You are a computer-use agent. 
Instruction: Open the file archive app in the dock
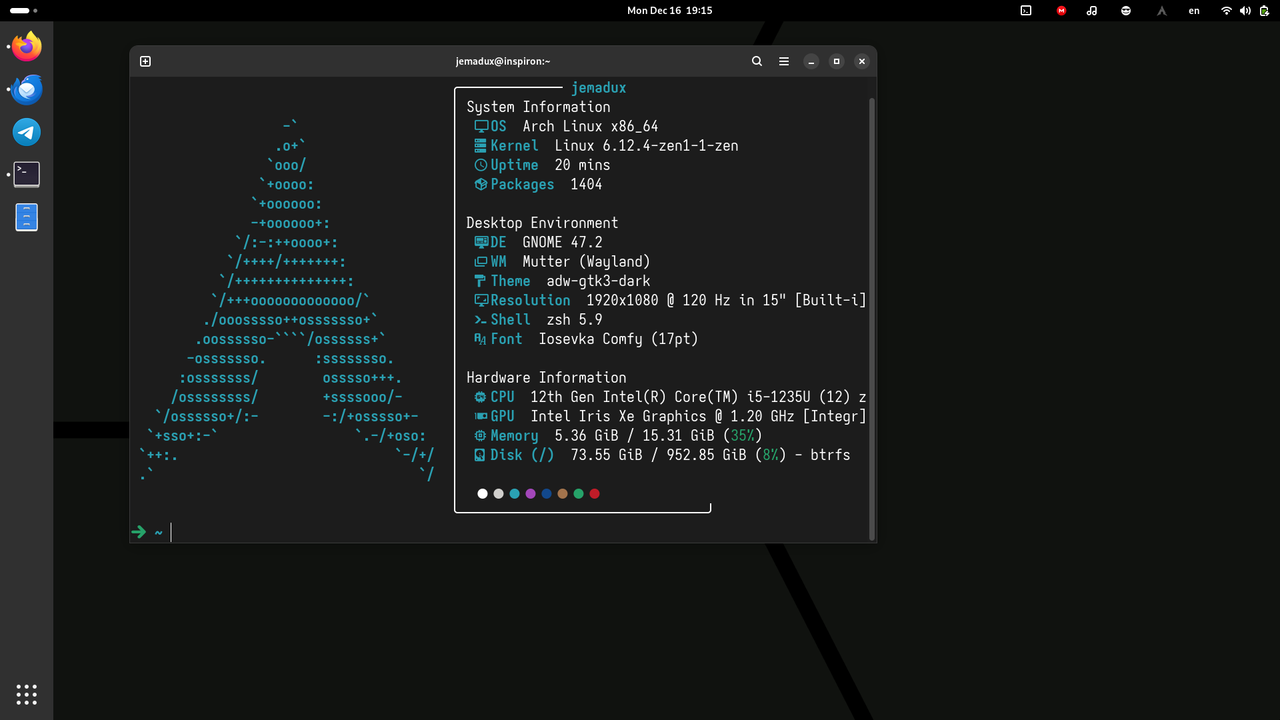27,217
